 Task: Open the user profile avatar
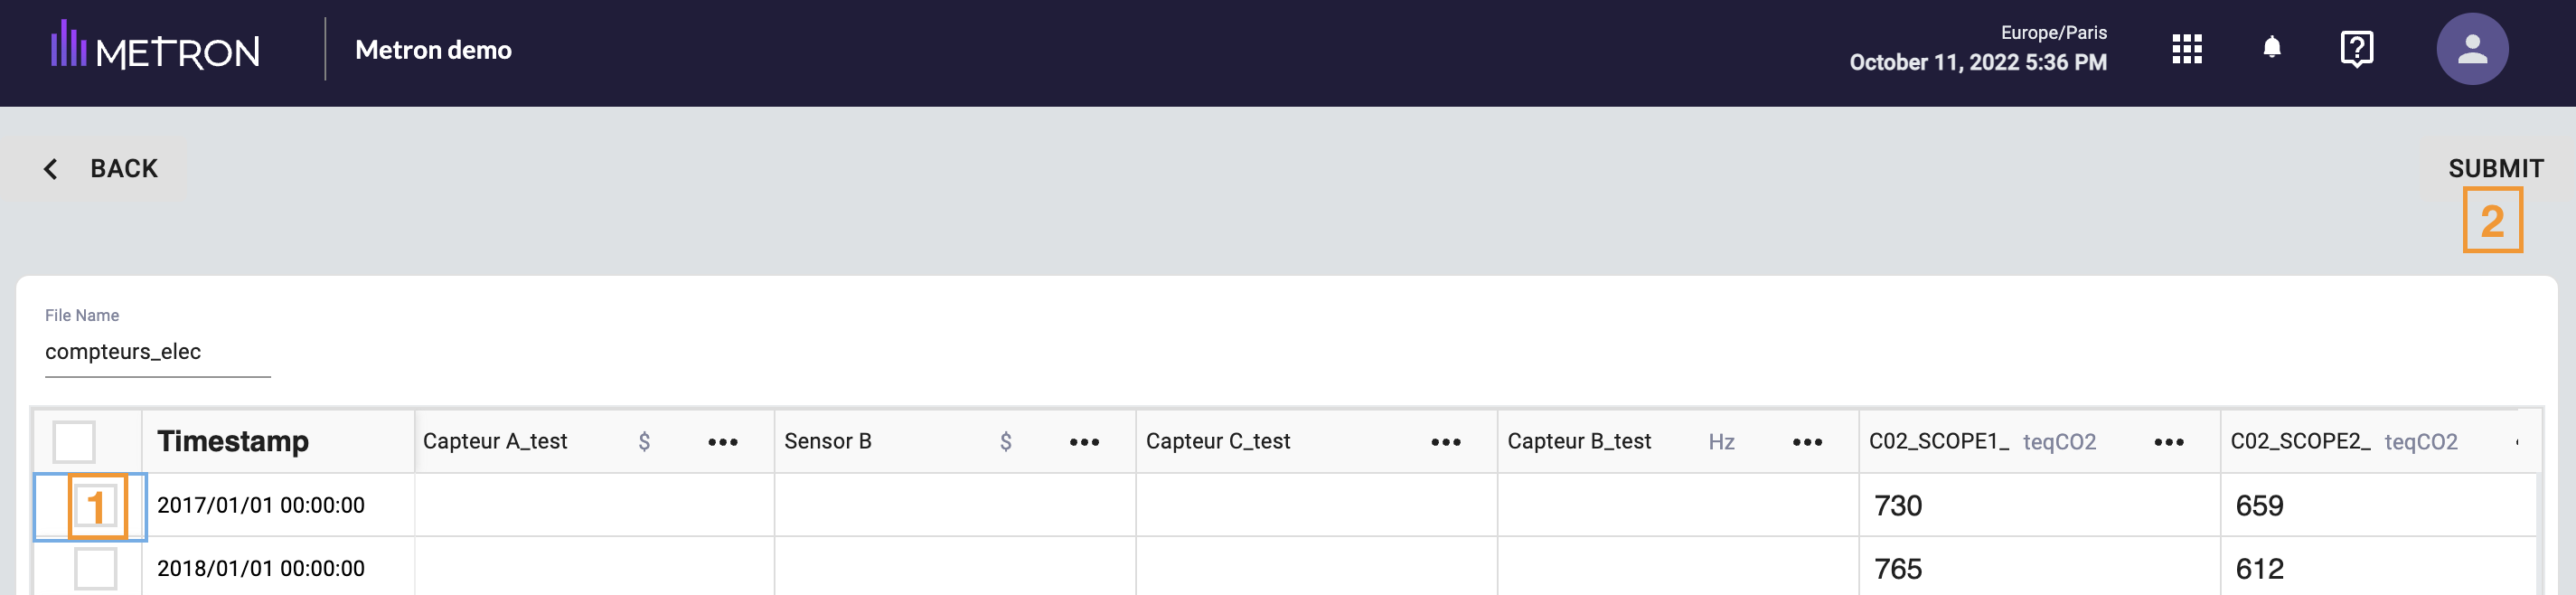2472,49
